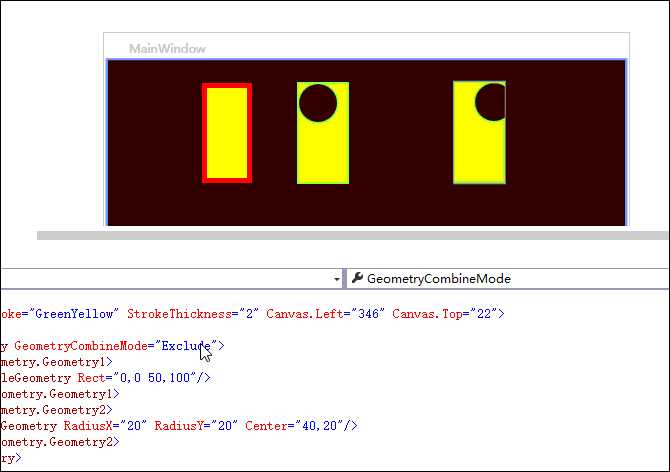The height and width of the screenshot is (472, 670).
Task: Click the Center "40,20" value
Action: coord(319,426)
